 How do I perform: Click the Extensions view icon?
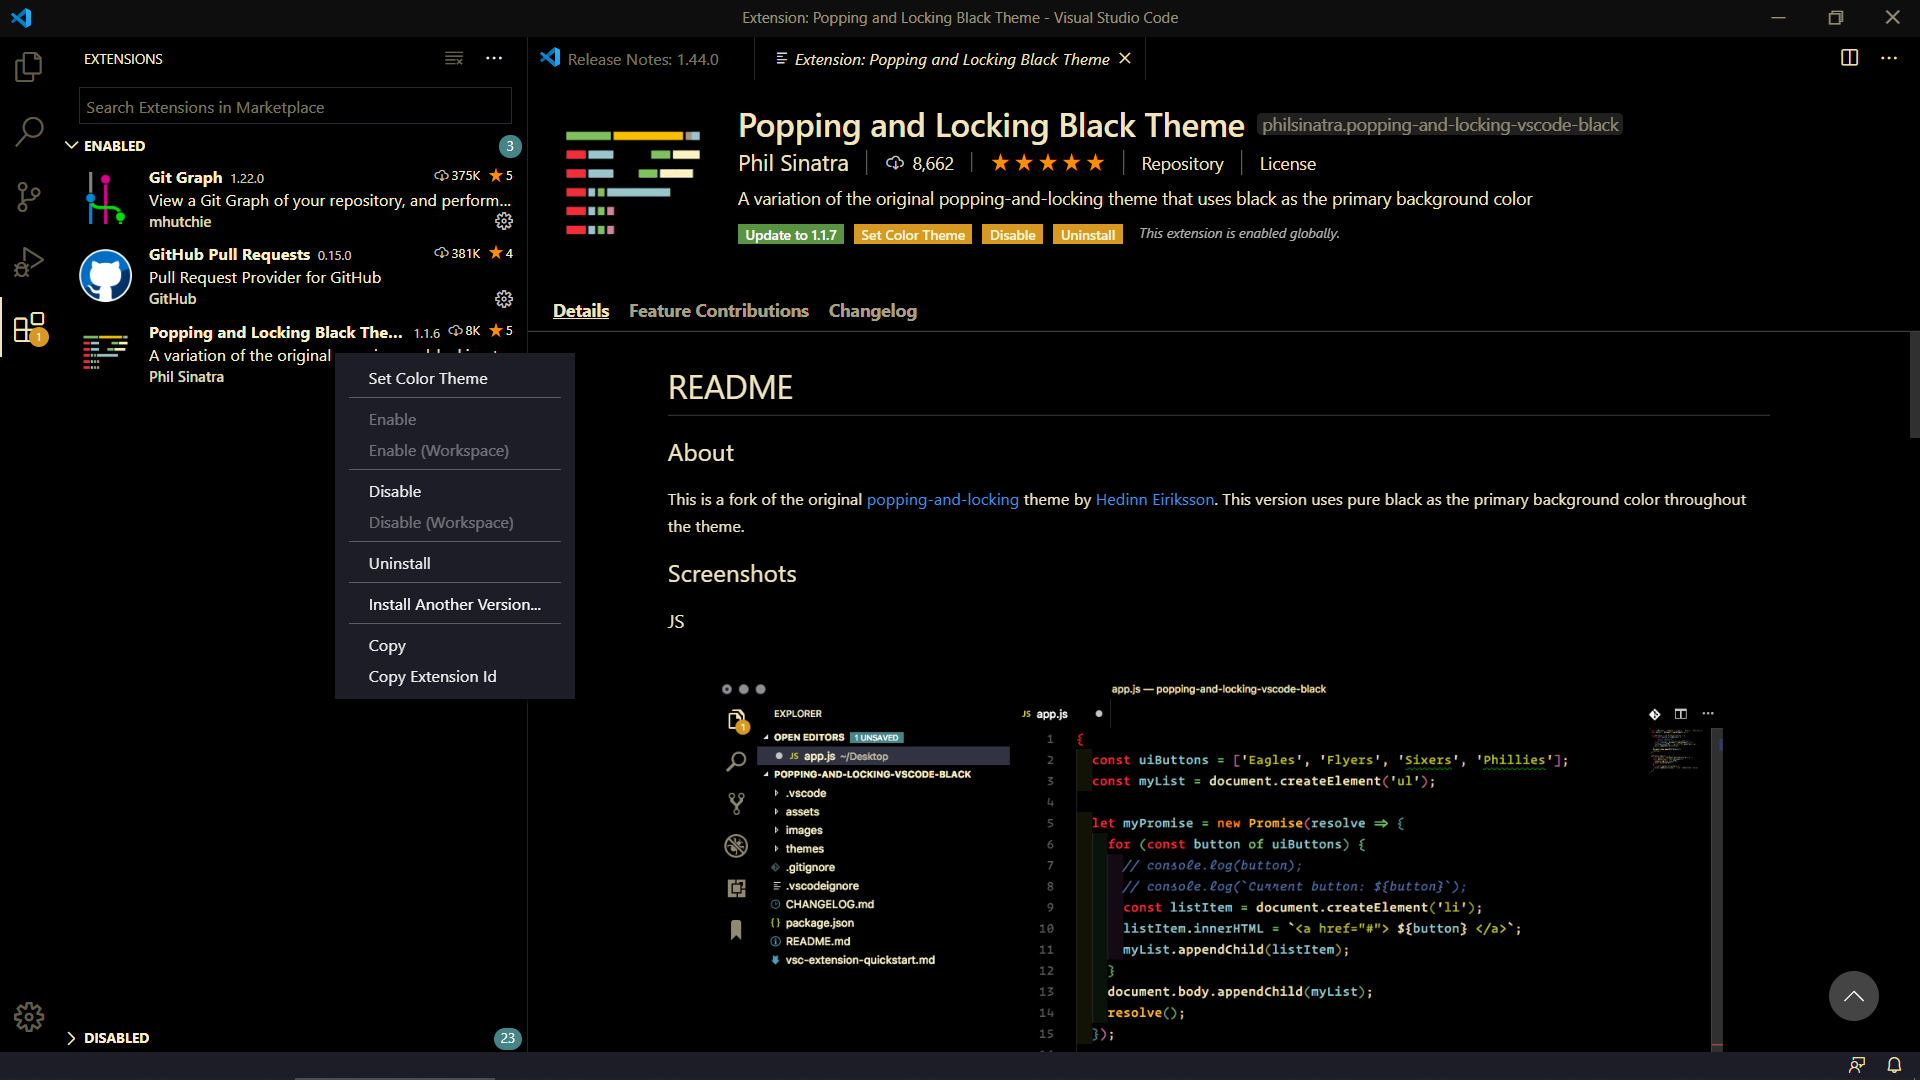point(29,327)
